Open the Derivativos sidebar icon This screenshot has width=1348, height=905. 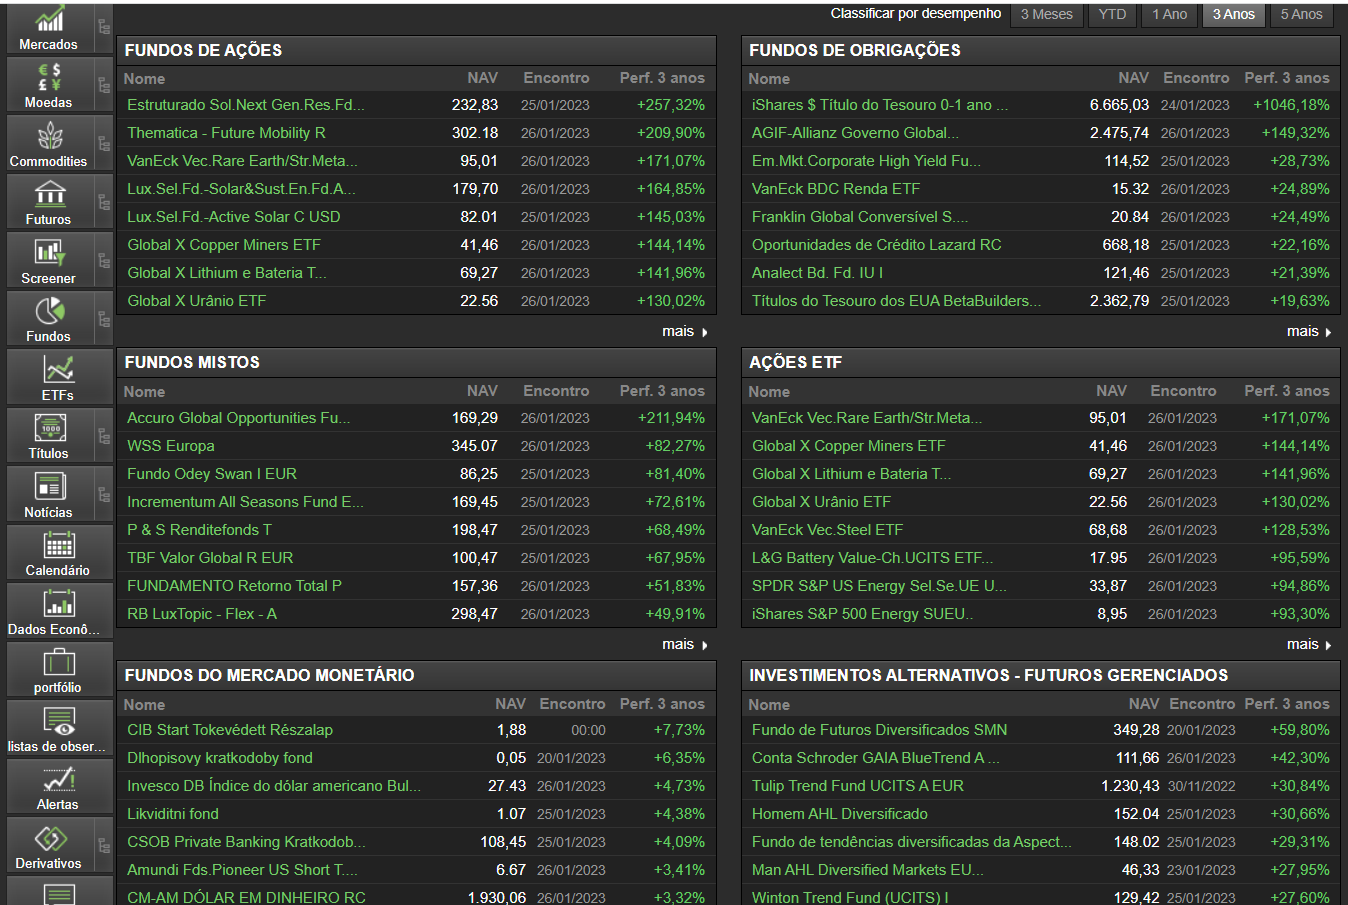[x=49, y=837]
